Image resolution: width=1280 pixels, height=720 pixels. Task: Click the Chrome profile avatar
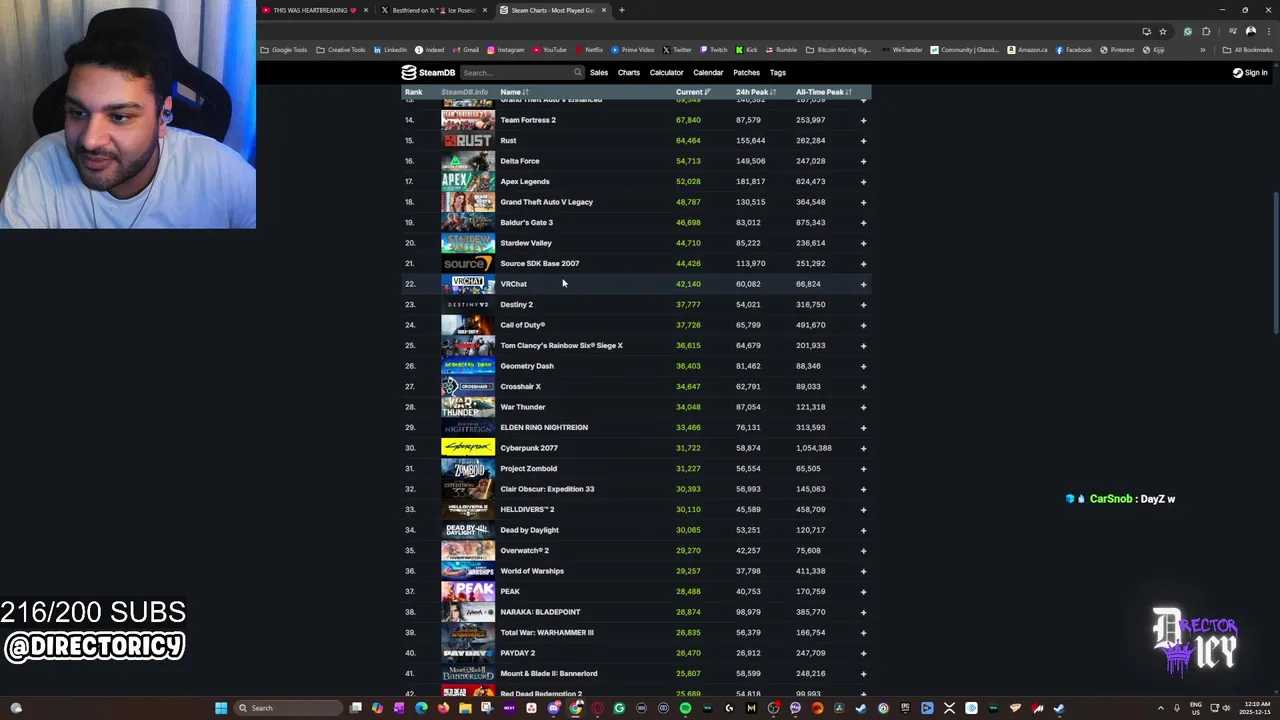(x=1250, y=31)
